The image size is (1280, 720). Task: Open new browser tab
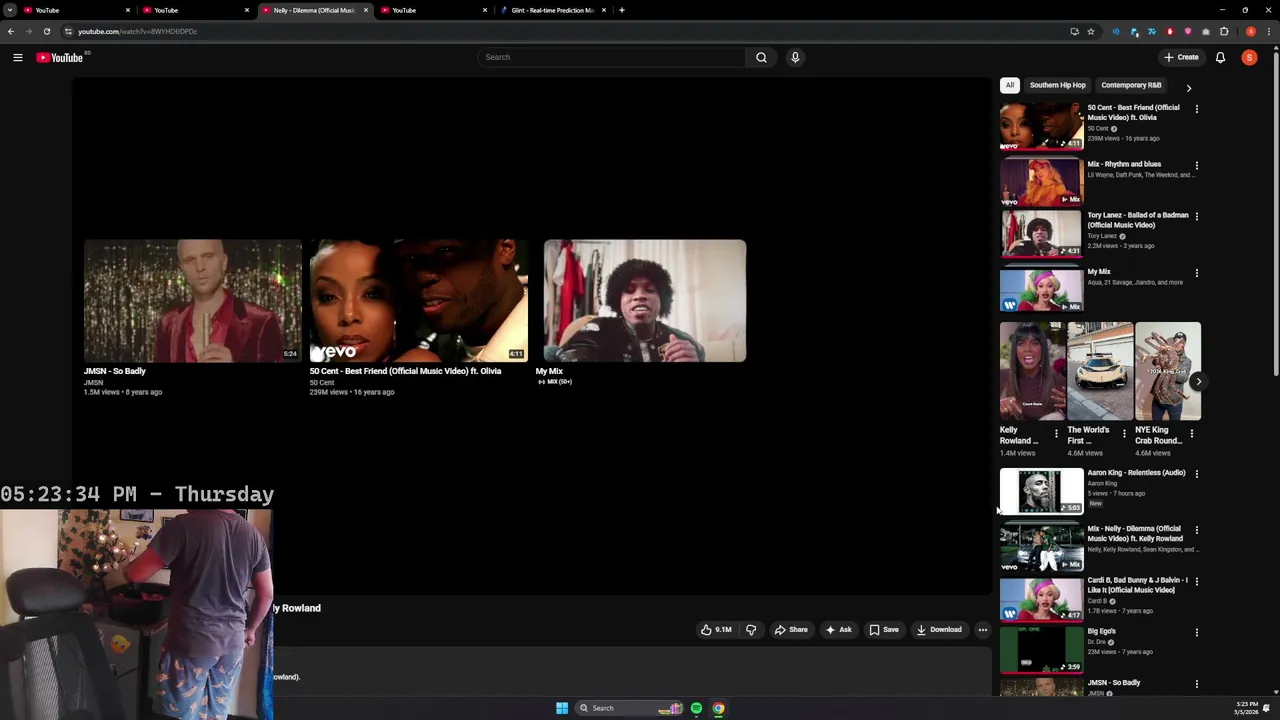(x=622, y=10)
